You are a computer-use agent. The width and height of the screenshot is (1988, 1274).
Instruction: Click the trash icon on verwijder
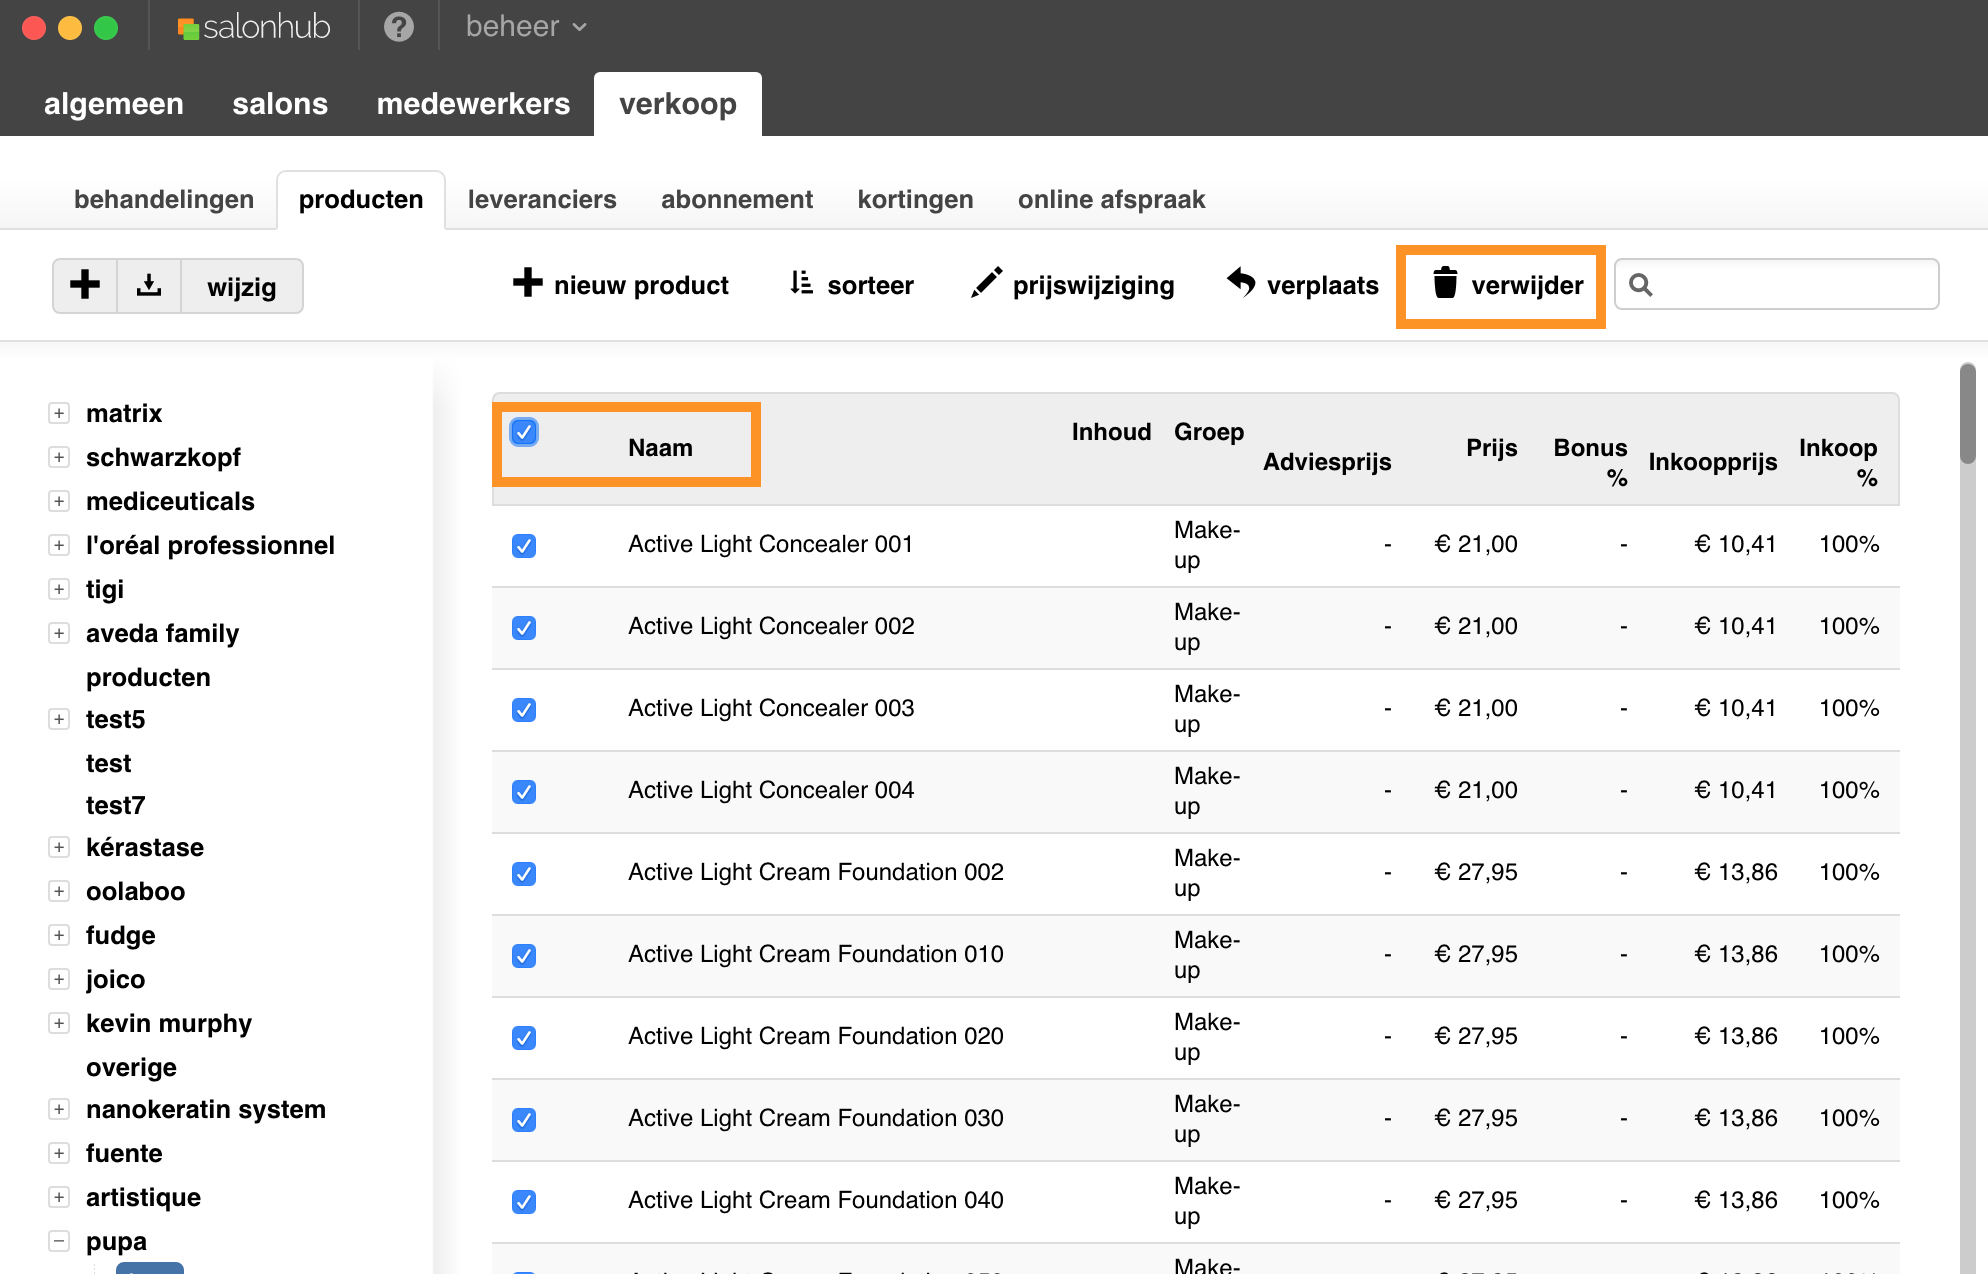(x=1445, y=284)
